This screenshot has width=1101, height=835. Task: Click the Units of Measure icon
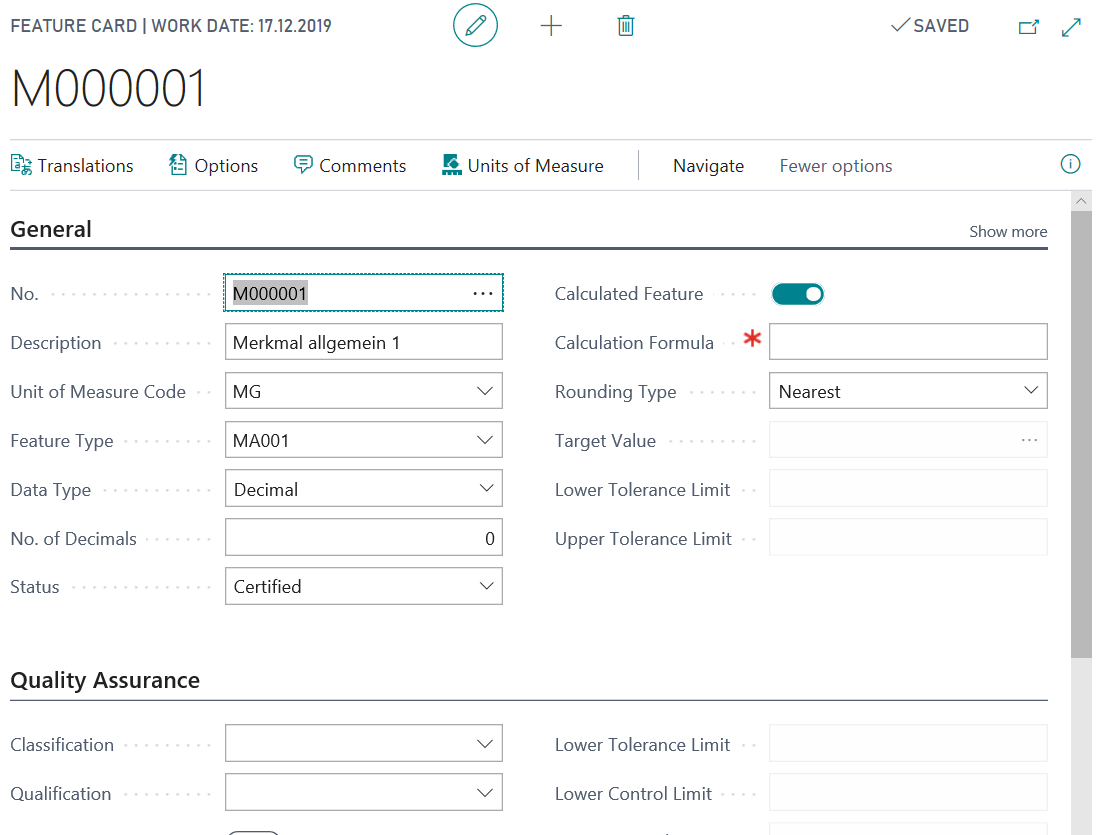451,165
